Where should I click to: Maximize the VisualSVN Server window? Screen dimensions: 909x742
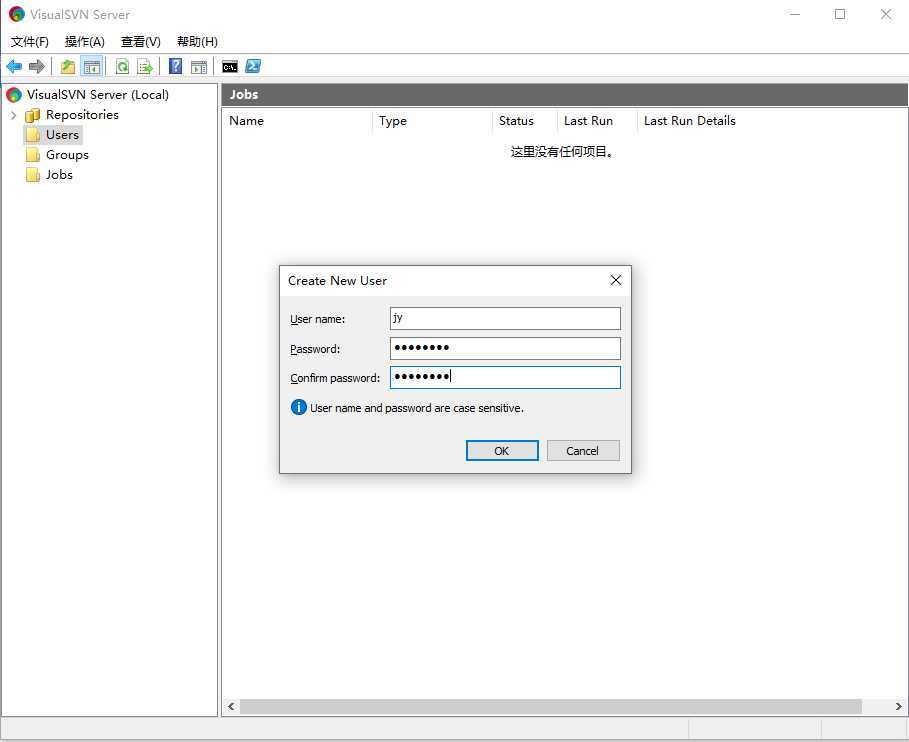click(840, 14)
